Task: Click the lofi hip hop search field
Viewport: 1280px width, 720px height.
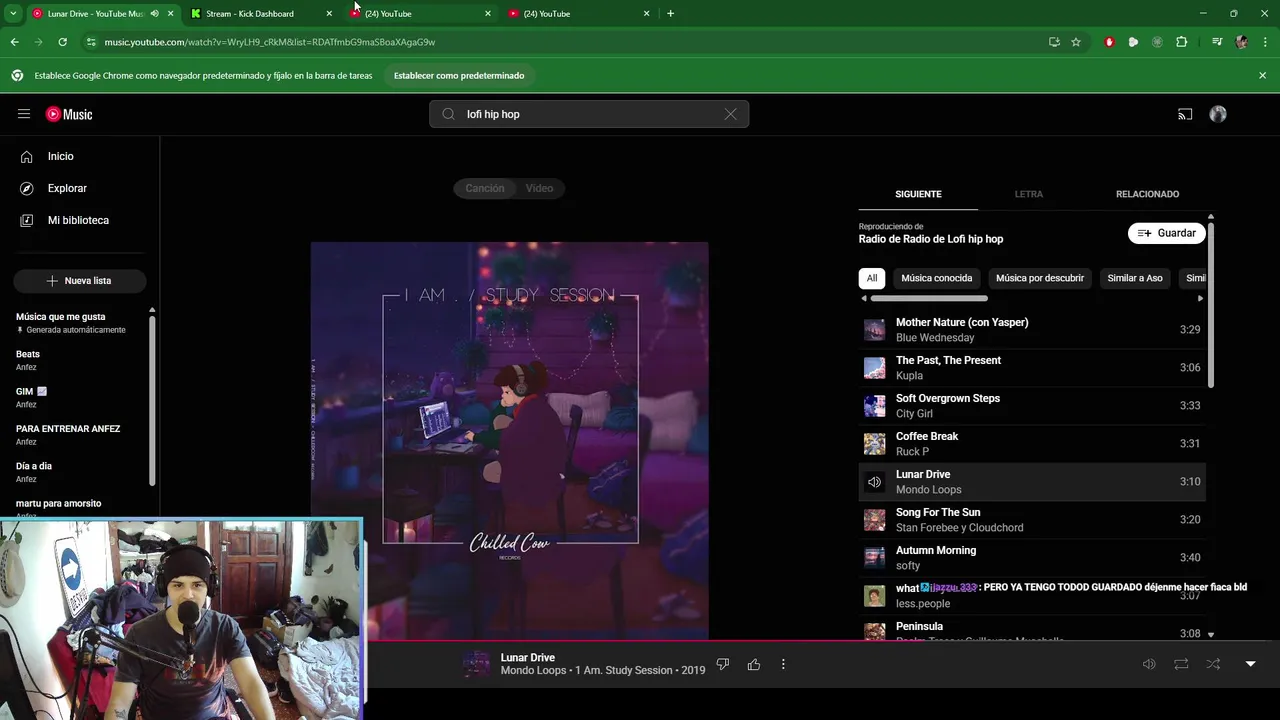Action: click(x=589, y=114)
